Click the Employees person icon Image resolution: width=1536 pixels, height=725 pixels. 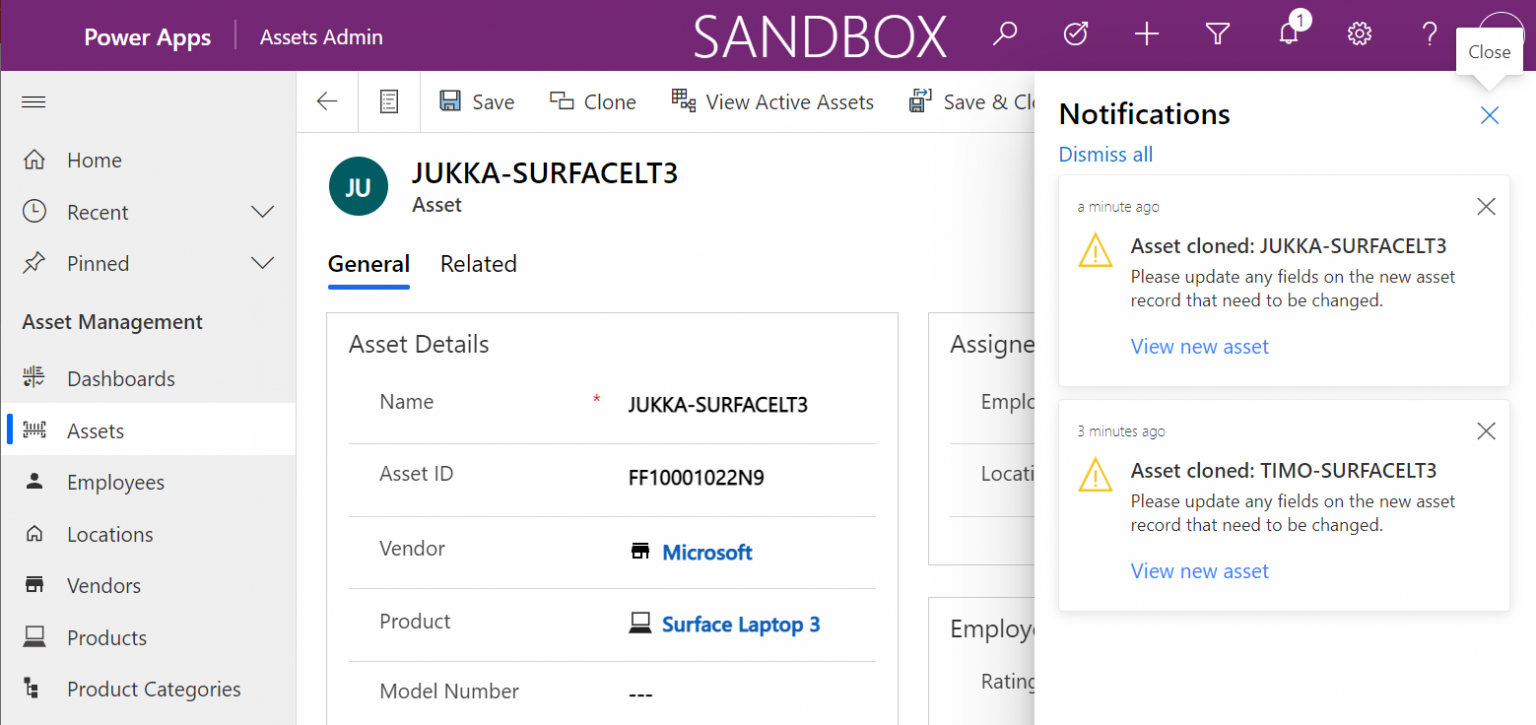pos(34,482)
